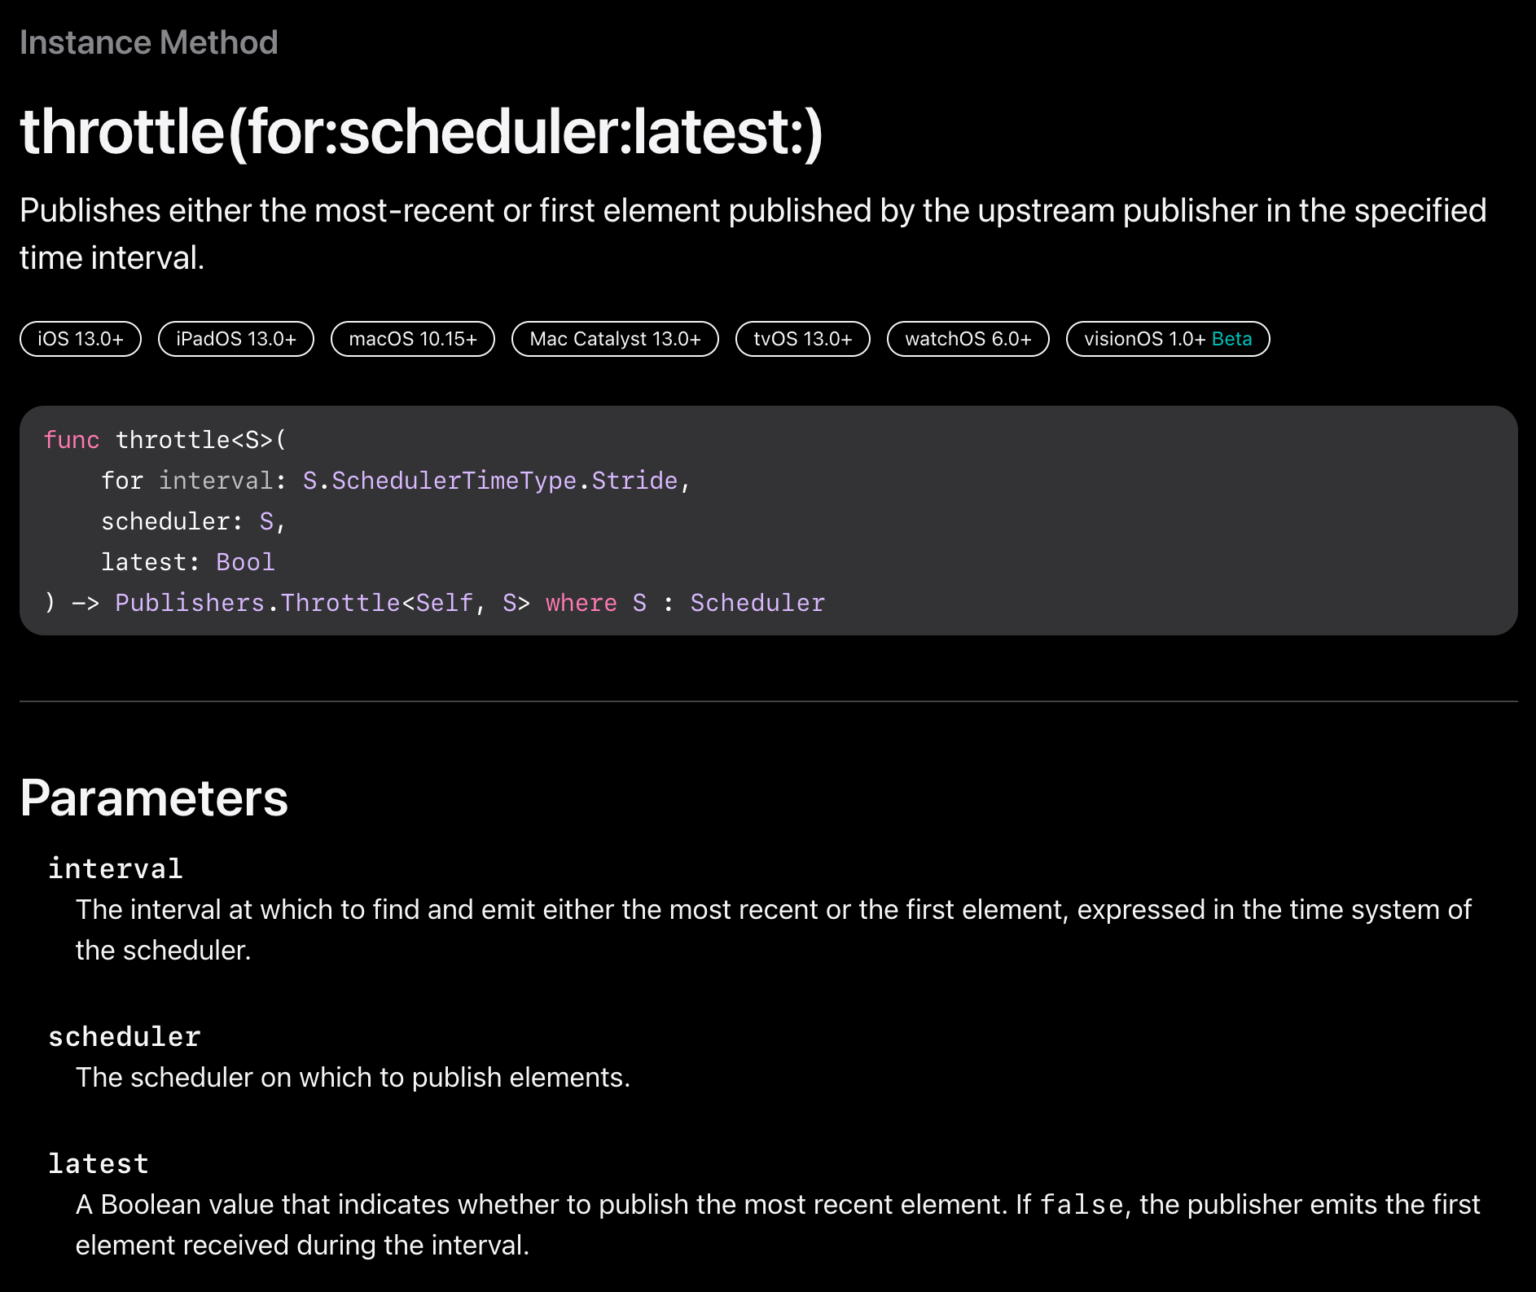Follow the Scheduler protocol link after where
The image size is (1536, 1292).
pyautogui.click(x=757, y=603)
